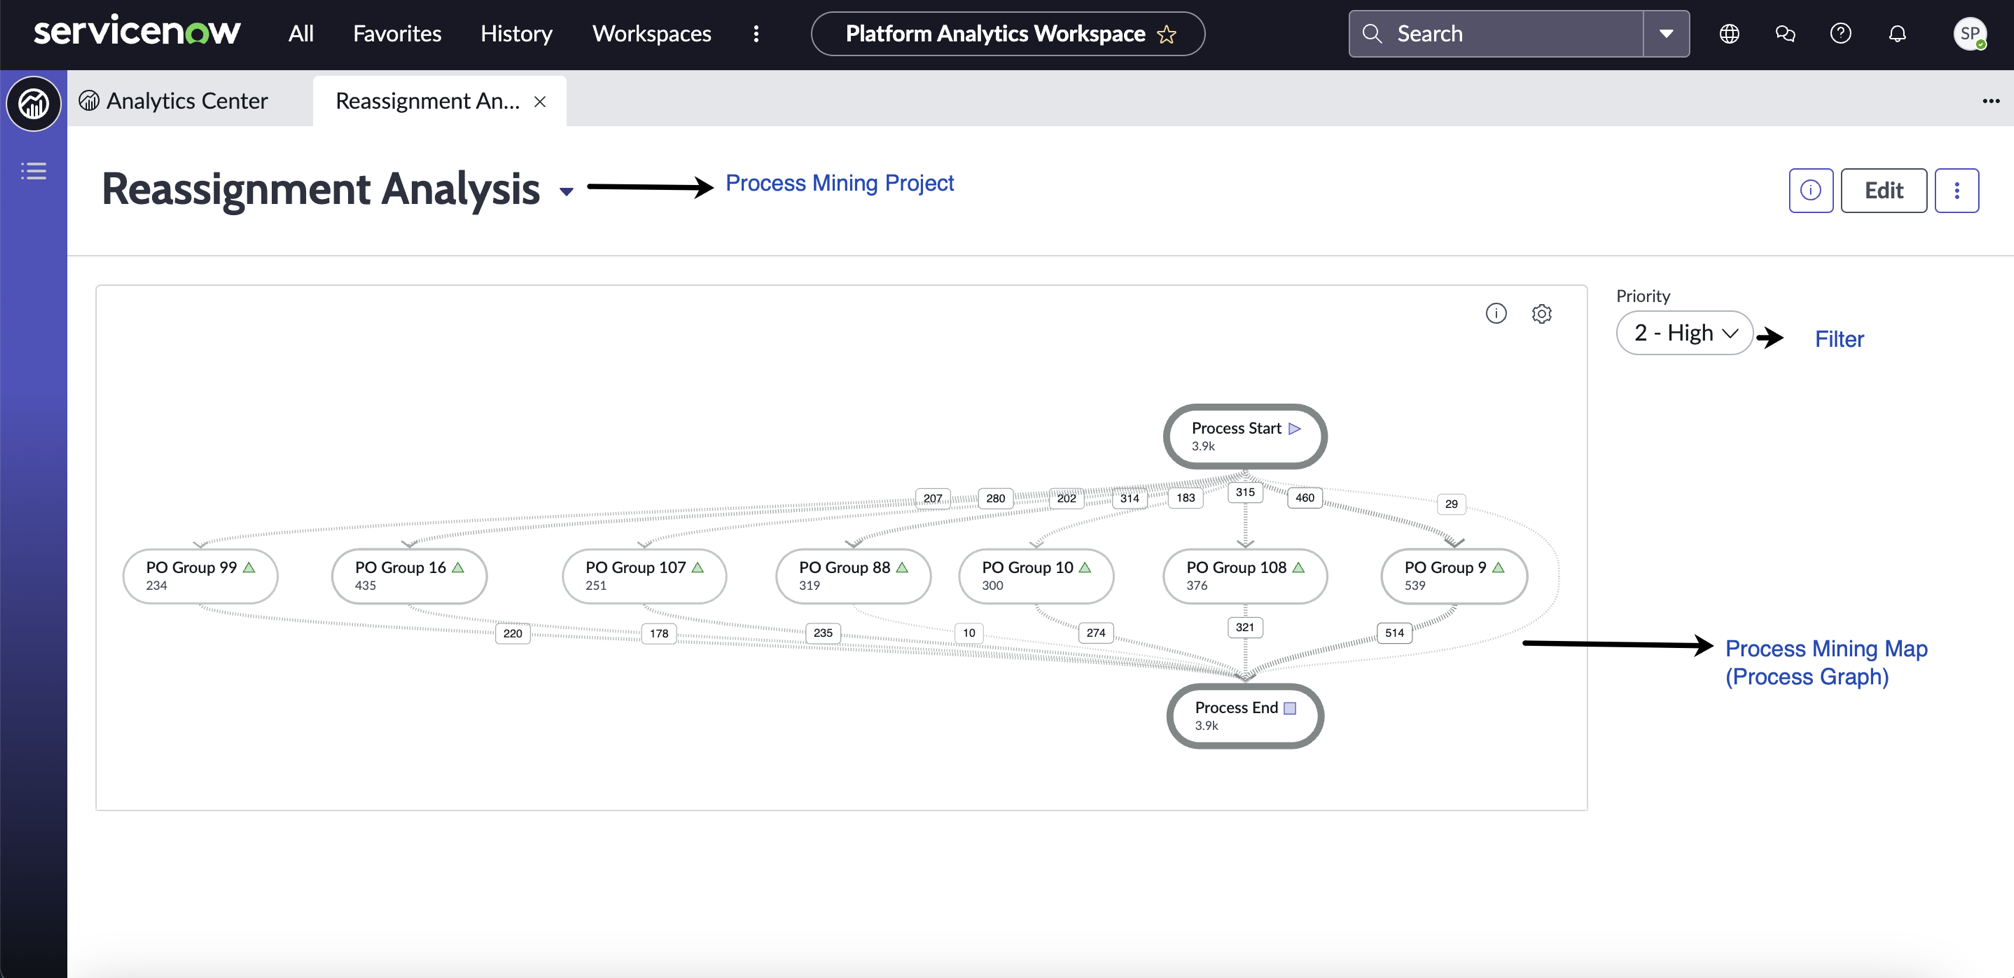
Task: Select the PO Group 108 node
Action: pos(1245,576)
